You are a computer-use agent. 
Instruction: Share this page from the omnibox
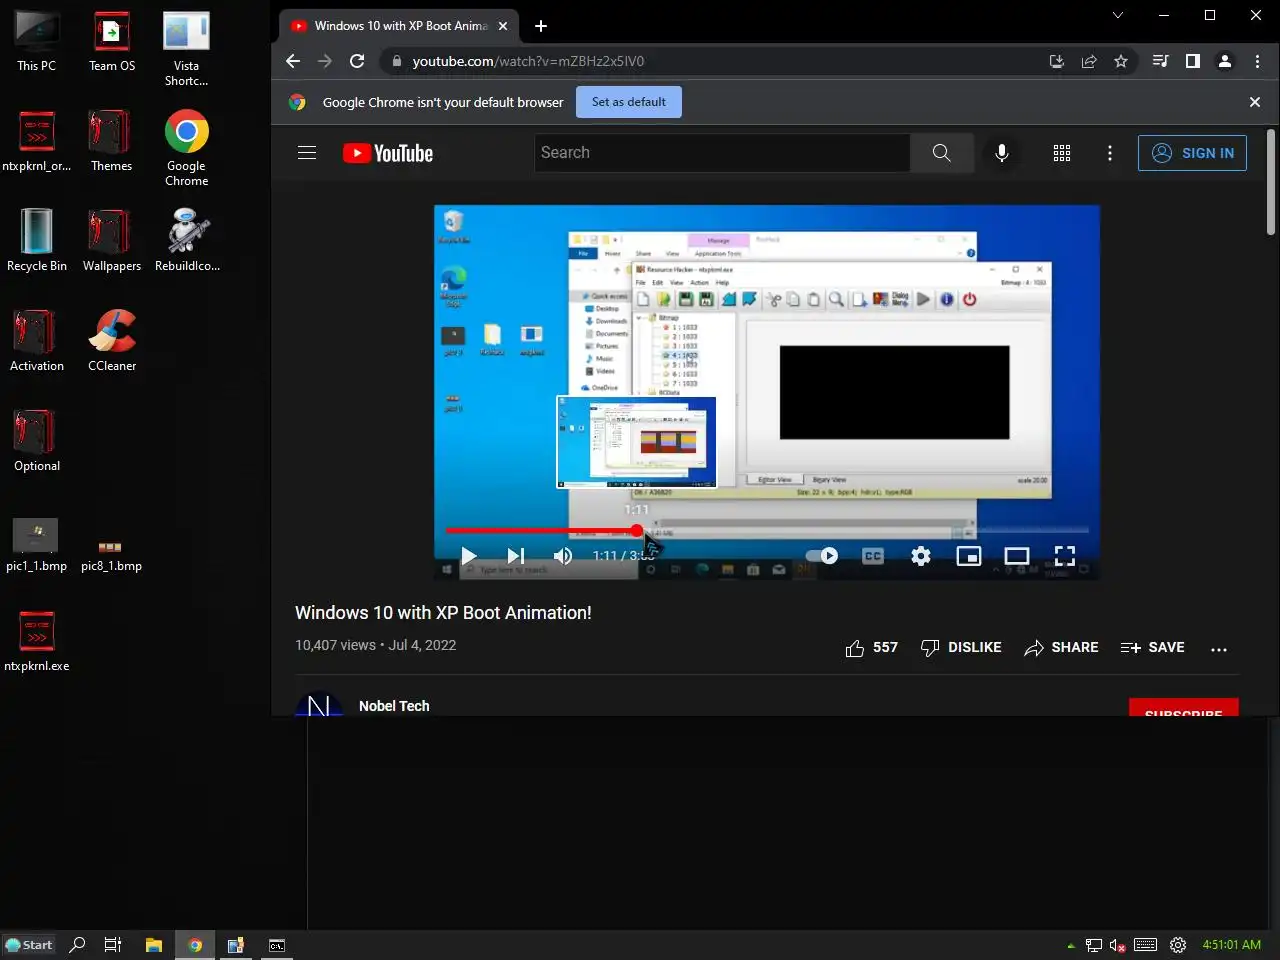point(1089,61)
